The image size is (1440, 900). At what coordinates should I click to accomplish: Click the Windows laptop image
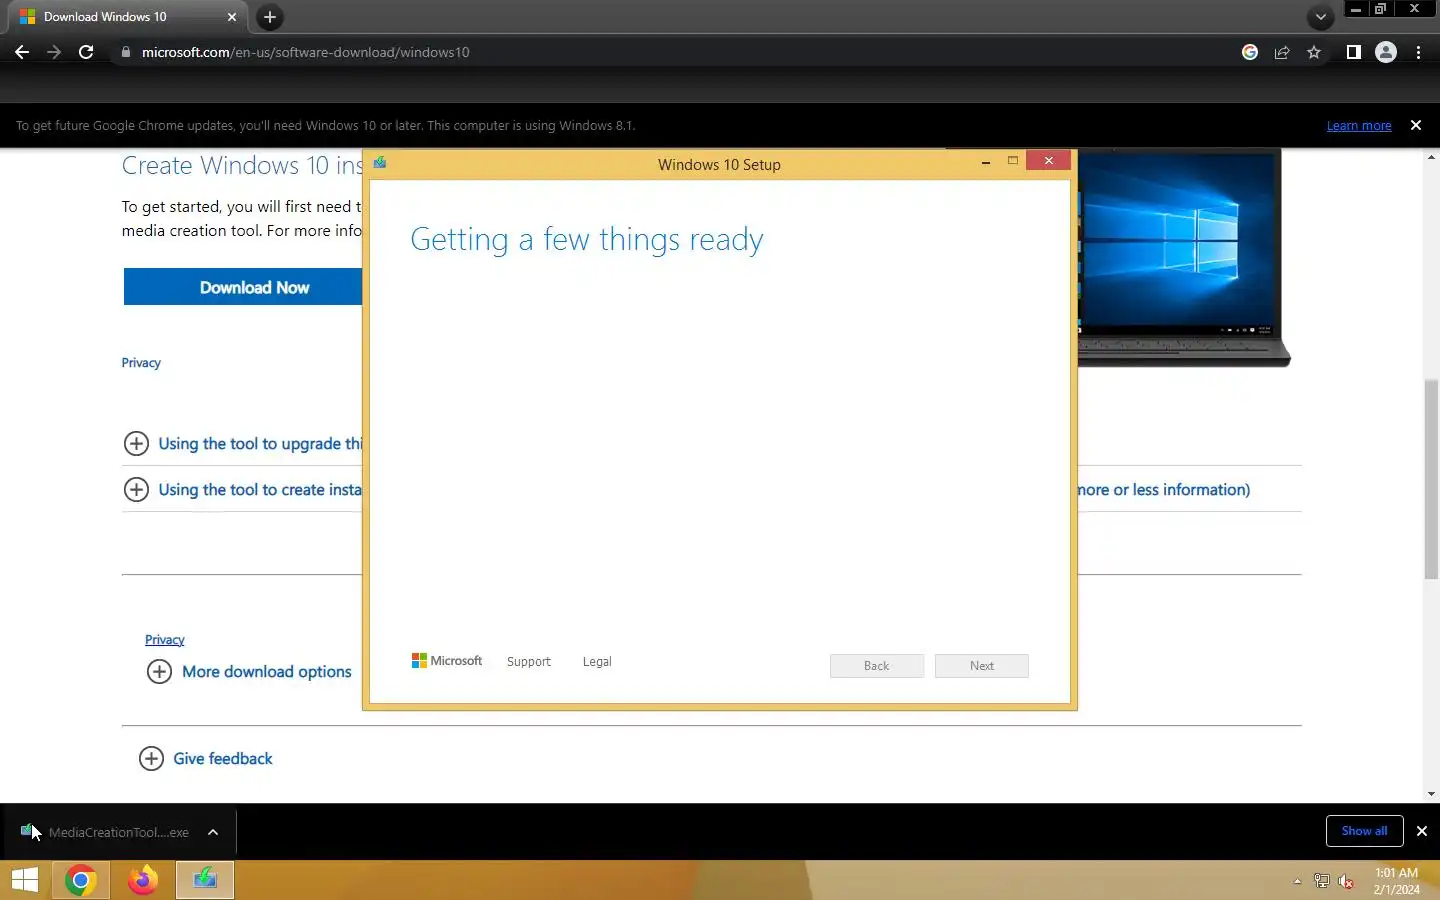[x=1184, y=258]
